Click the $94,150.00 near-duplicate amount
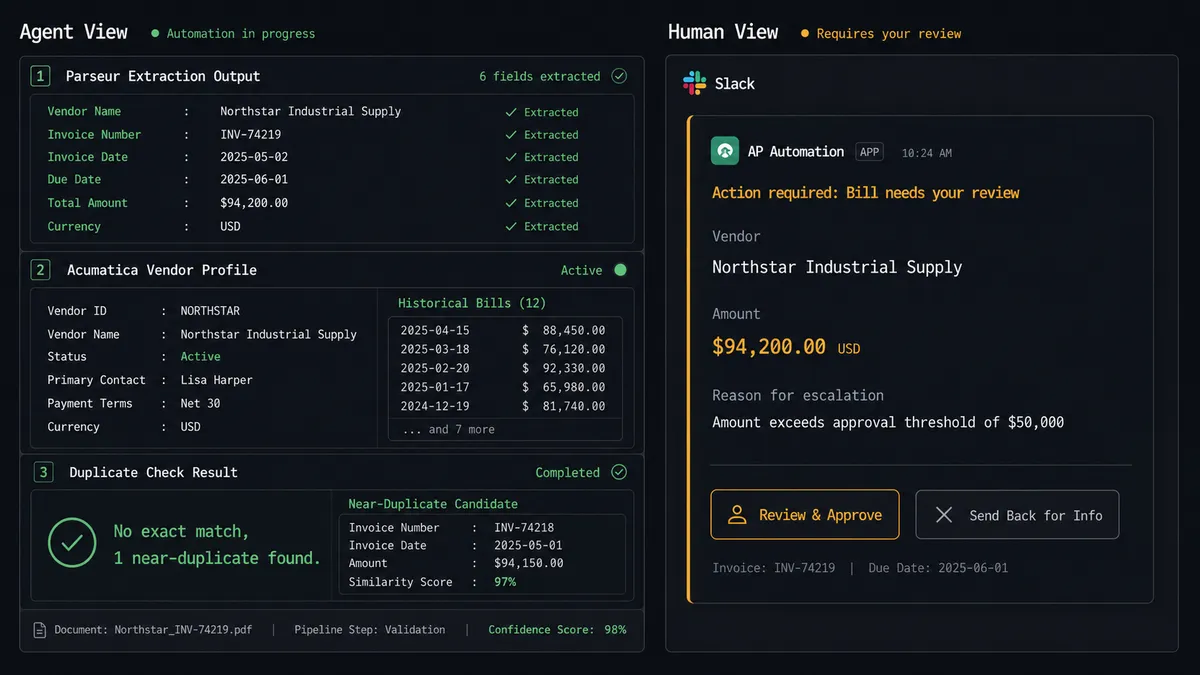Screen dimensions: 1200x675 528,563
